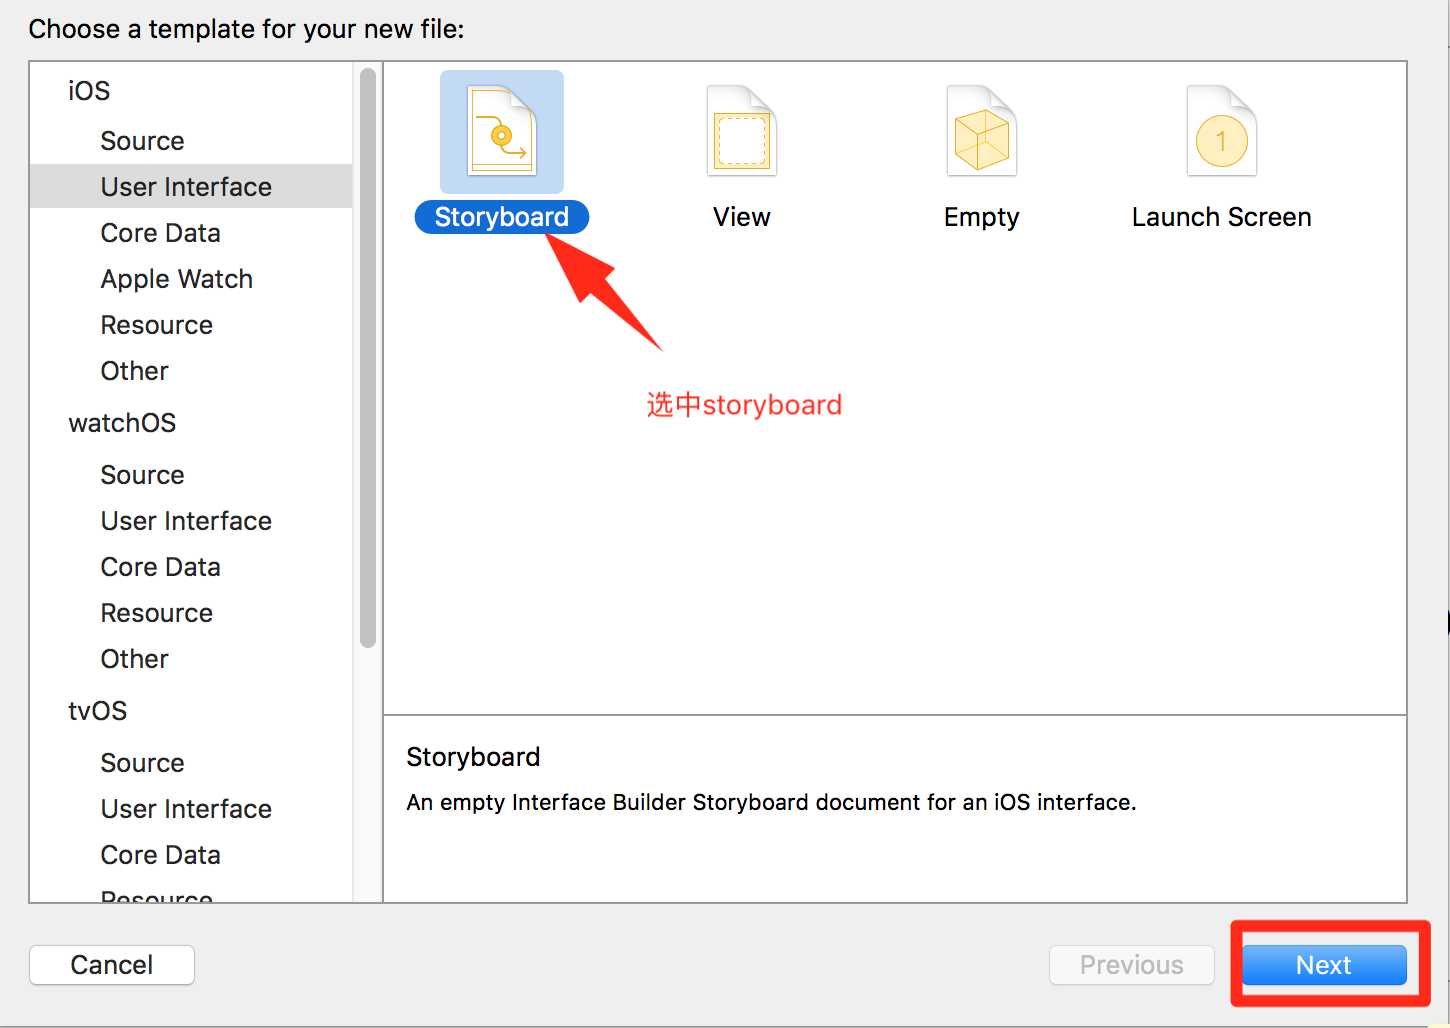
Task: Select User Interface under tvOS
Action: coord(186,809)
